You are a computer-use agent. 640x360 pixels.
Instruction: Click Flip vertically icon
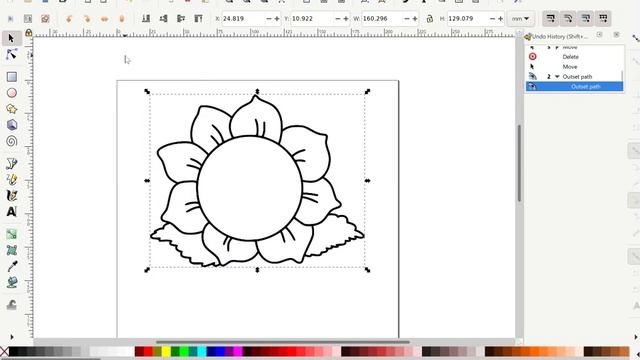coord(122,19)
